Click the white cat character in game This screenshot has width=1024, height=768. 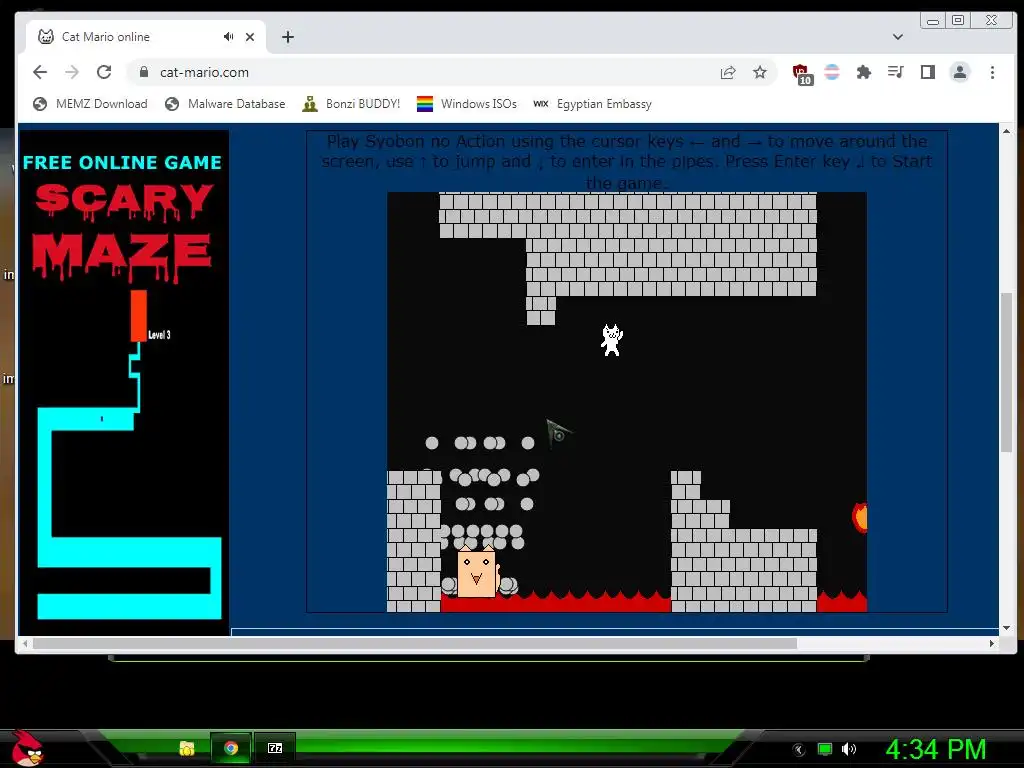click(x=611, y=340)
